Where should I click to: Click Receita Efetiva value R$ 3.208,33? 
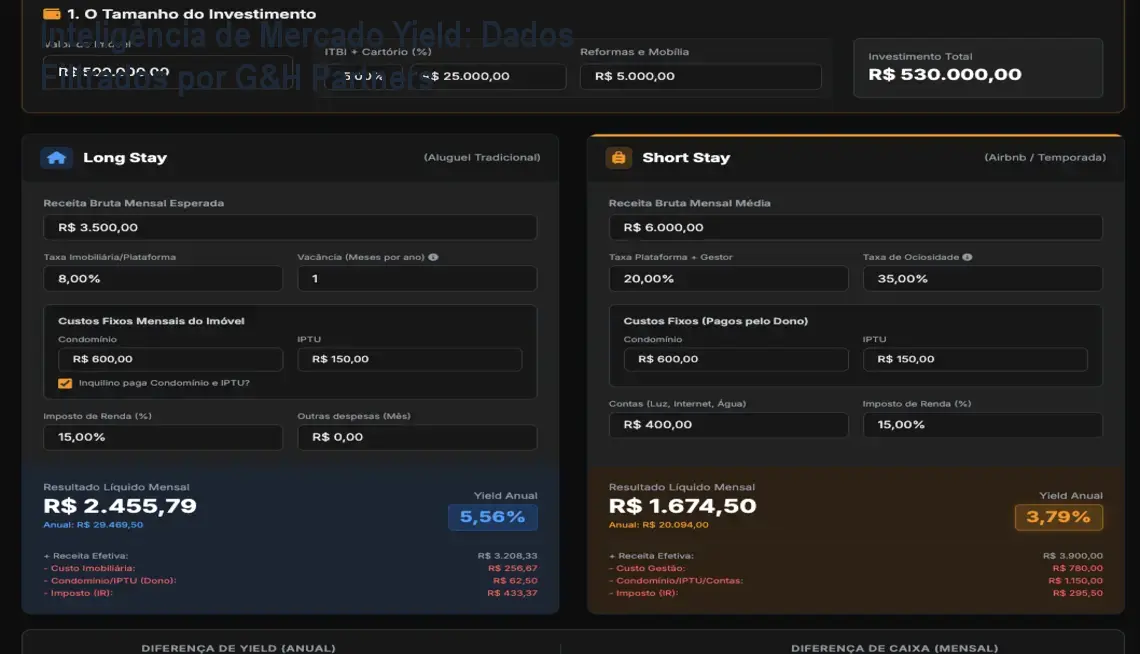pyautogui.click(x=507, y=556)
